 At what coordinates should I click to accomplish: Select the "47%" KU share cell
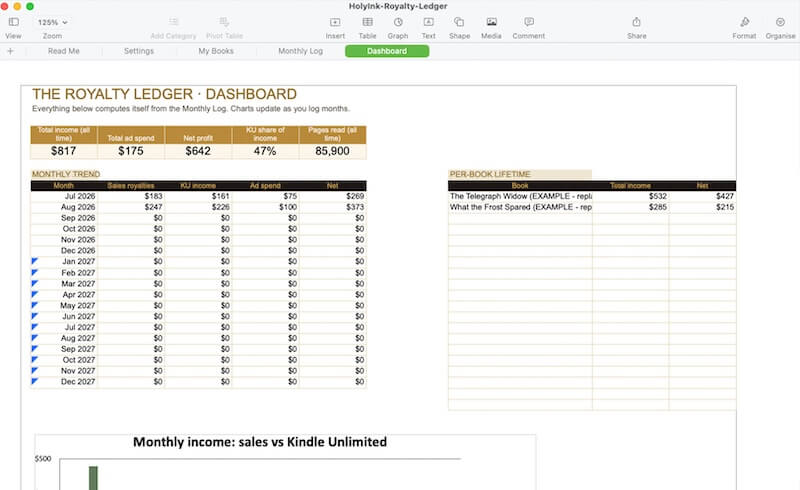[x=265, y=151]
